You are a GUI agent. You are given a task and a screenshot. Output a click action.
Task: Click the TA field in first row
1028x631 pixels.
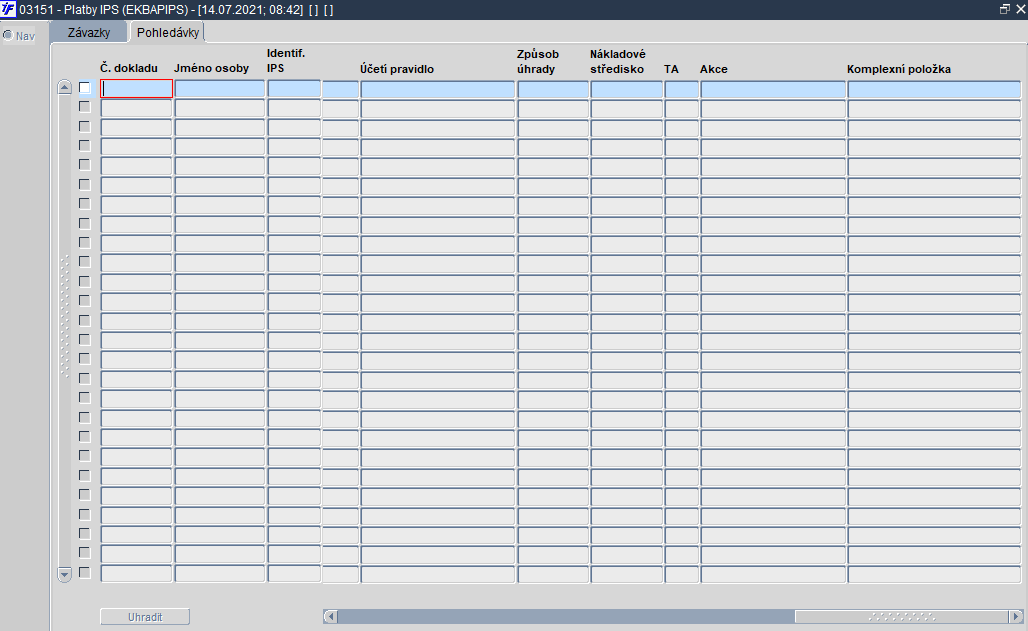click(x=681, y=89)
